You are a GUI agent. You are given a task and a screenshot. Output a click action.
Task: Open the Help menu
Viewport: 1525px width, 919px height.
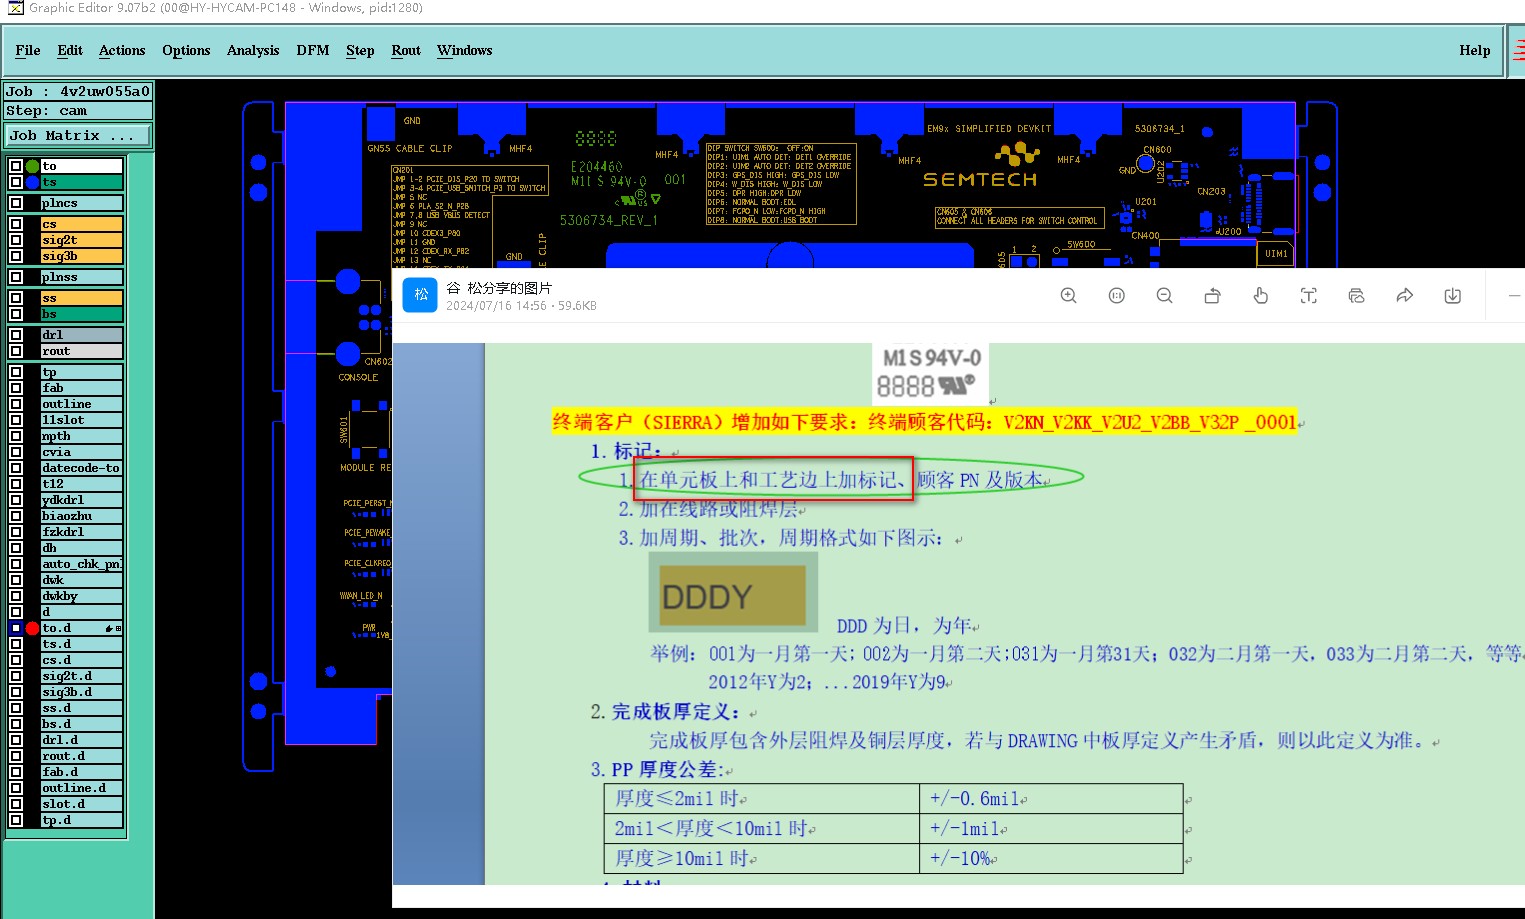(1475, 50)
